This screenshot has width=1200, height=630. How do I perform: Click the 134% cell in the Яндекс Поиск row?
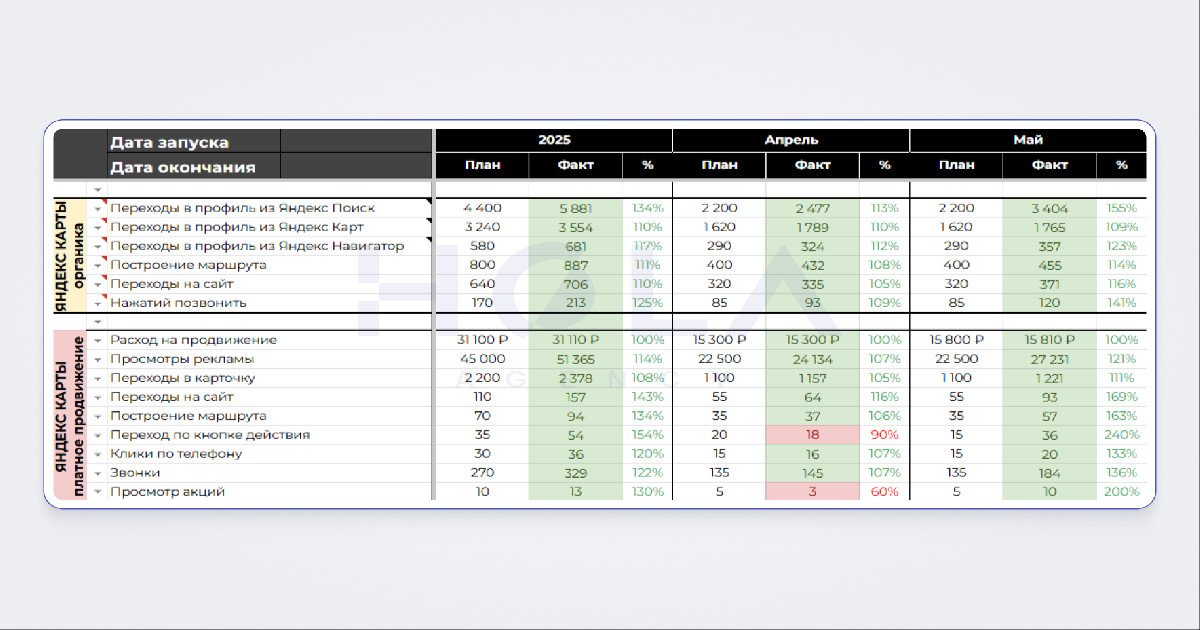tap(647, 208)
